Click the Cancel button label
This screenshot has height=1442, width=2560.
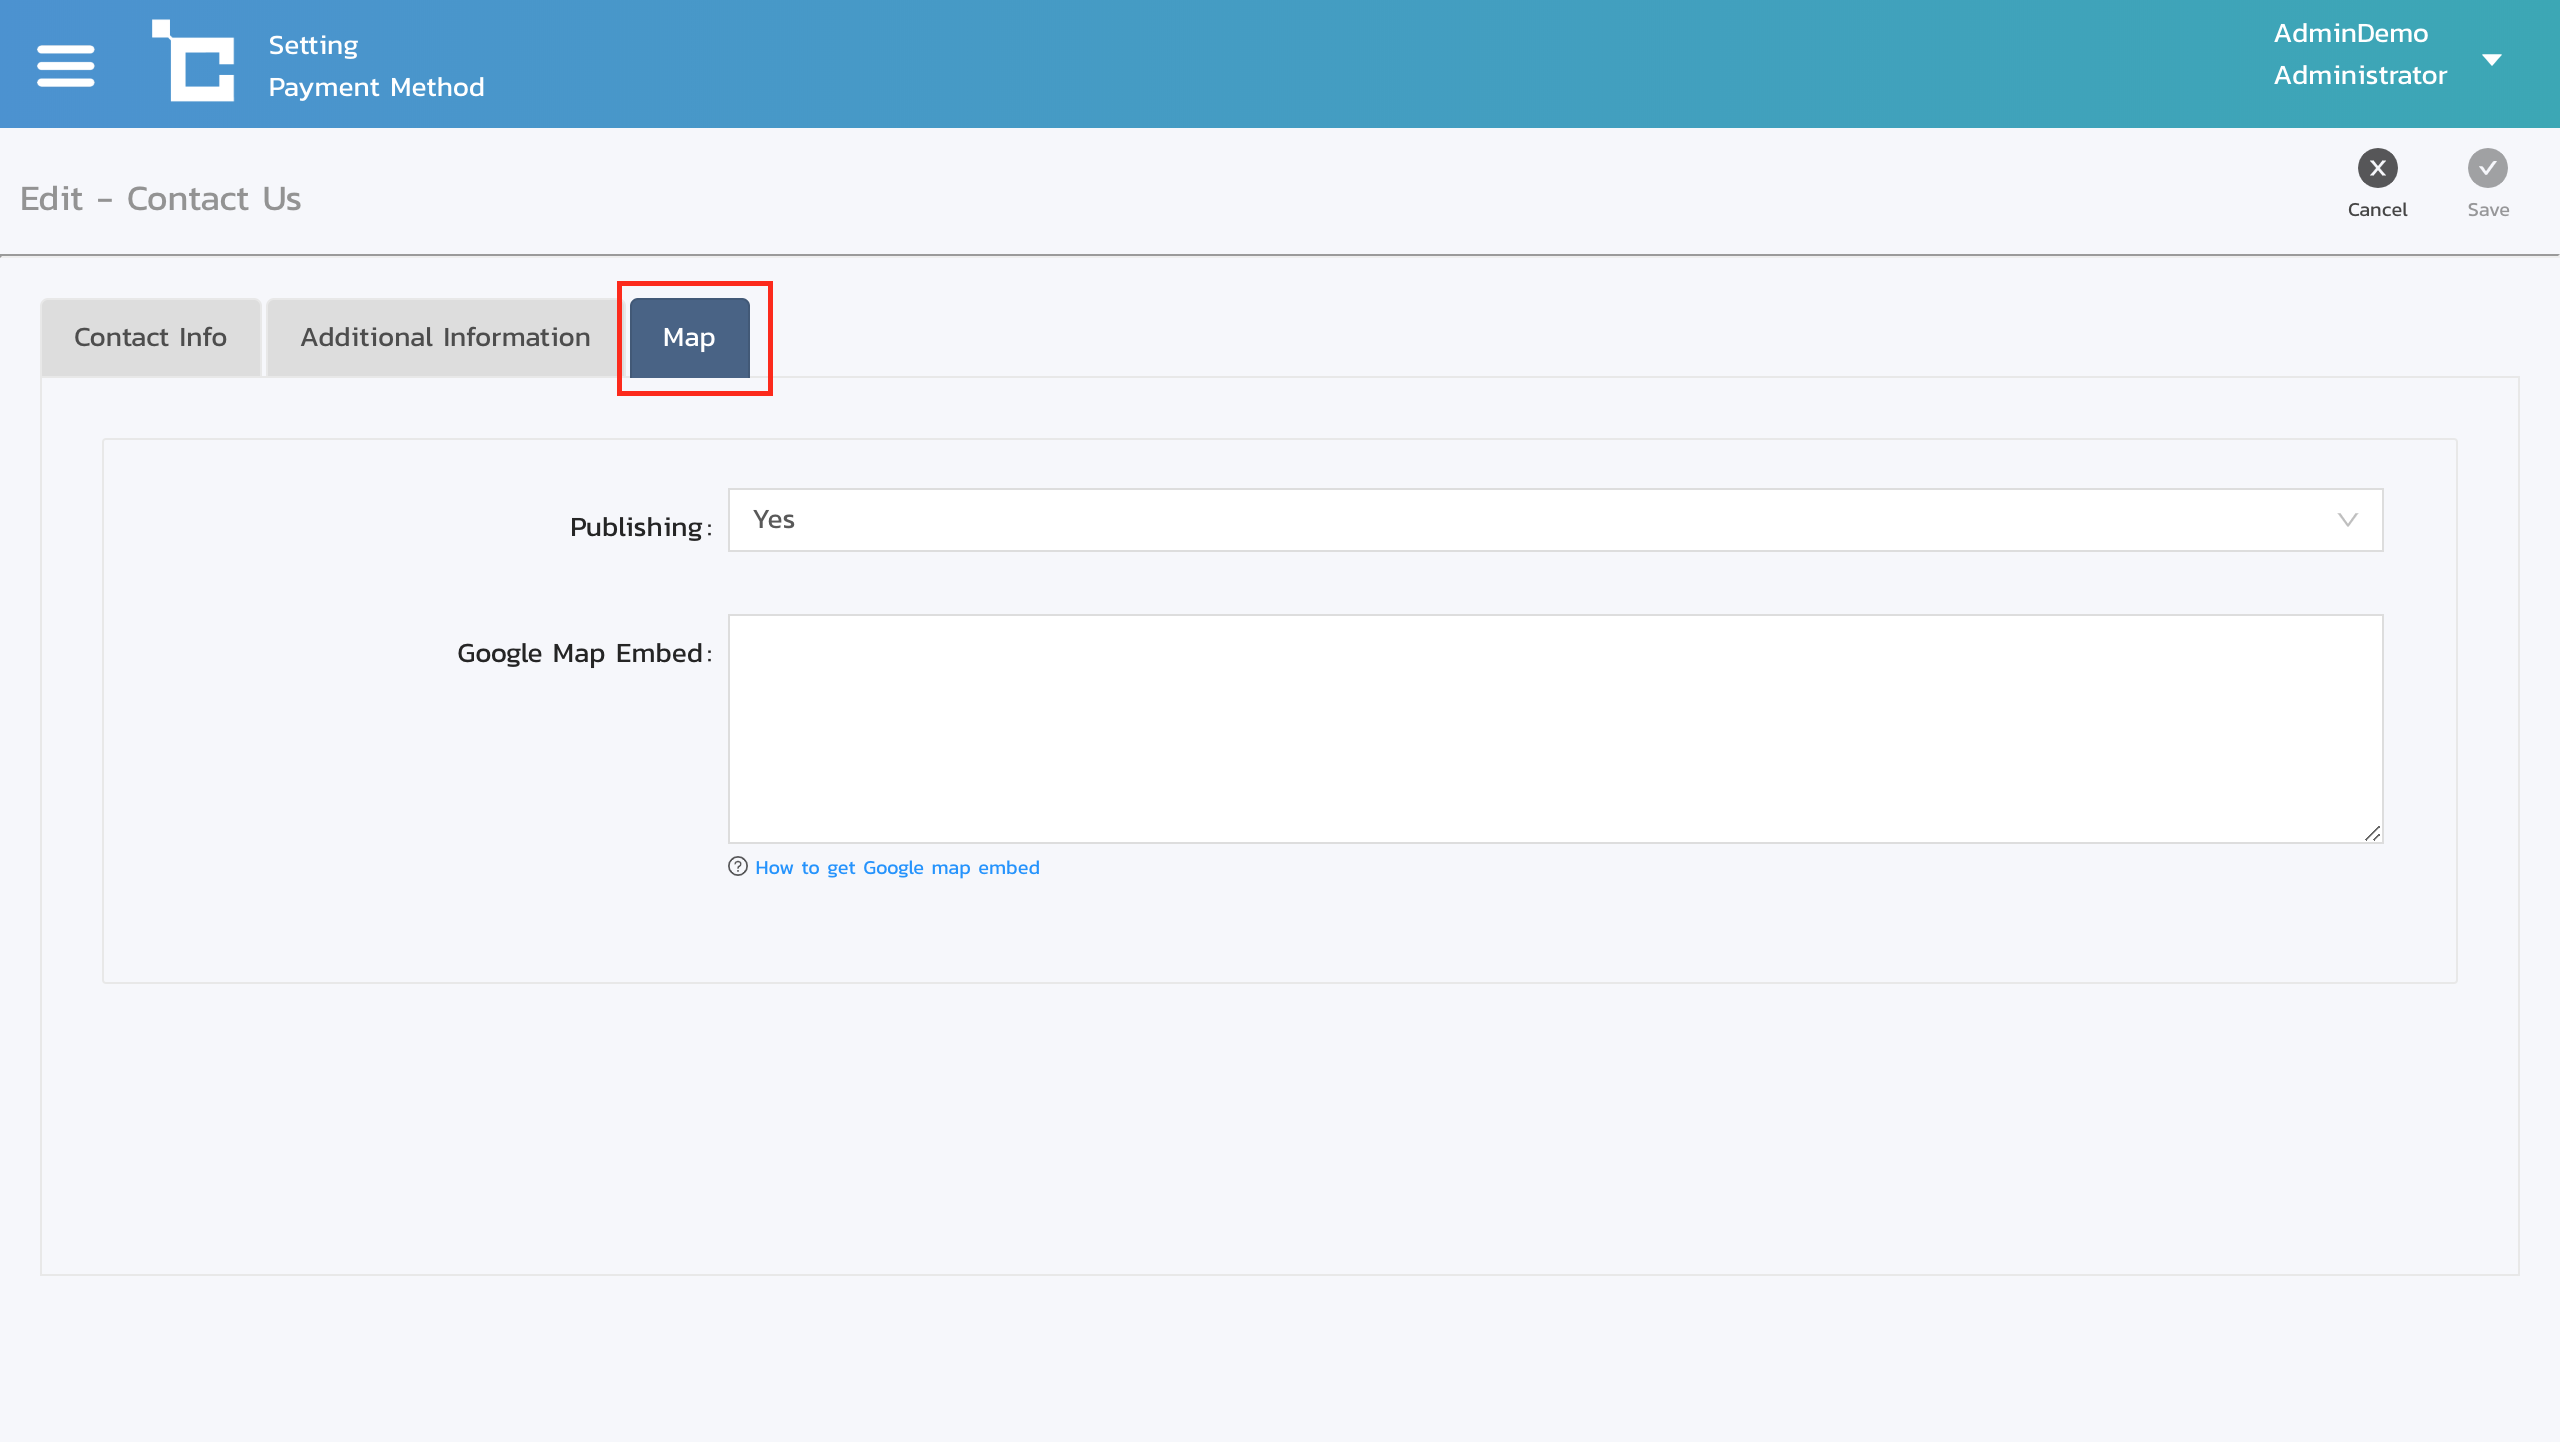2377,210
